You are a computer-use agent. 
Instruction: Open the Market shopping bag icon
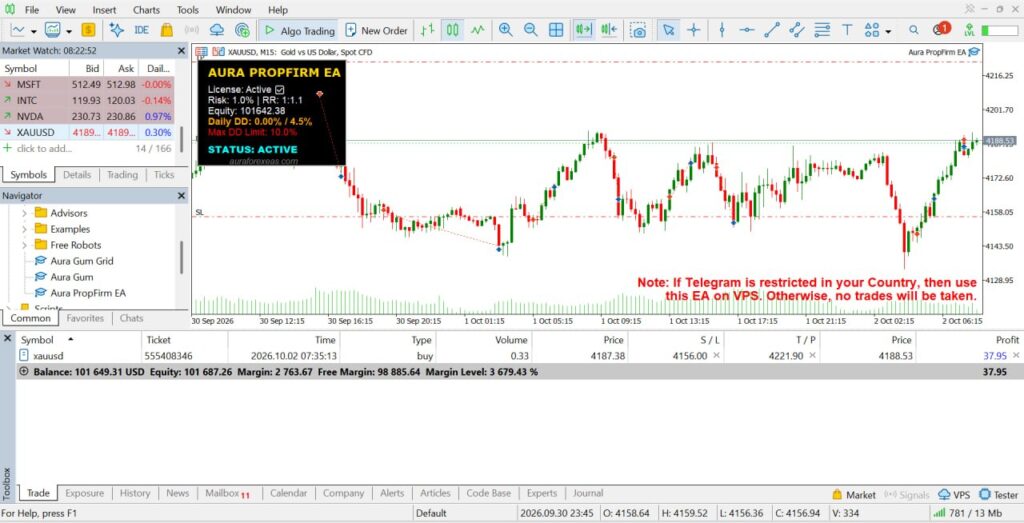tap(167, 30)
